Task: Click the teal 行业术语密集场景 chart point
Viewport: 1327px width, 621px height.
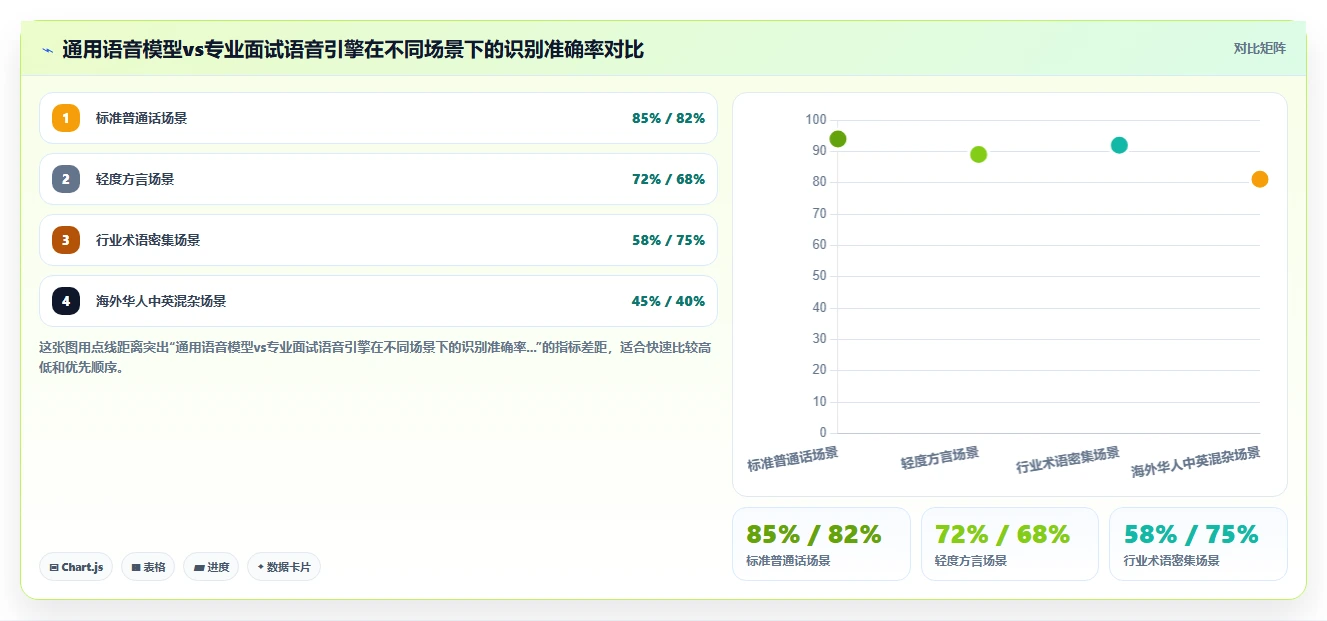Action: (1119, 145)
